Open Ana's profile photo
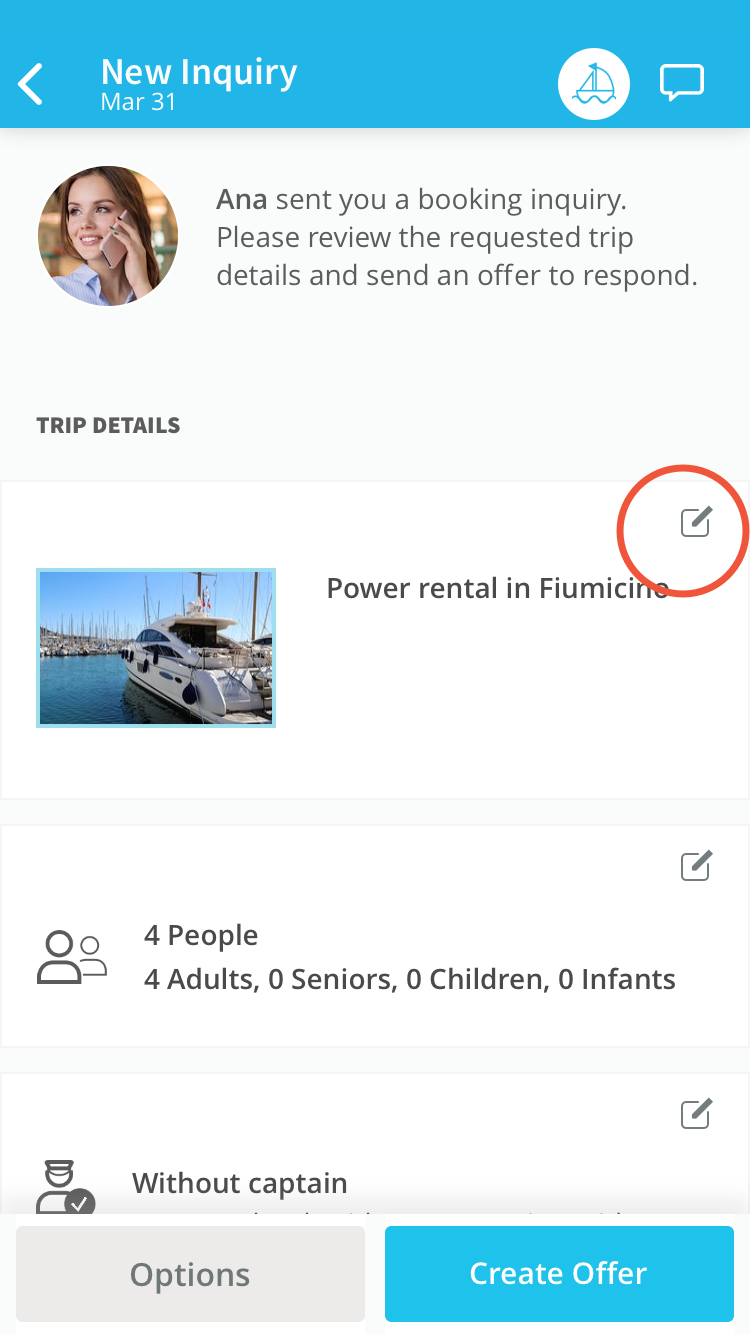 coord(108,236)
